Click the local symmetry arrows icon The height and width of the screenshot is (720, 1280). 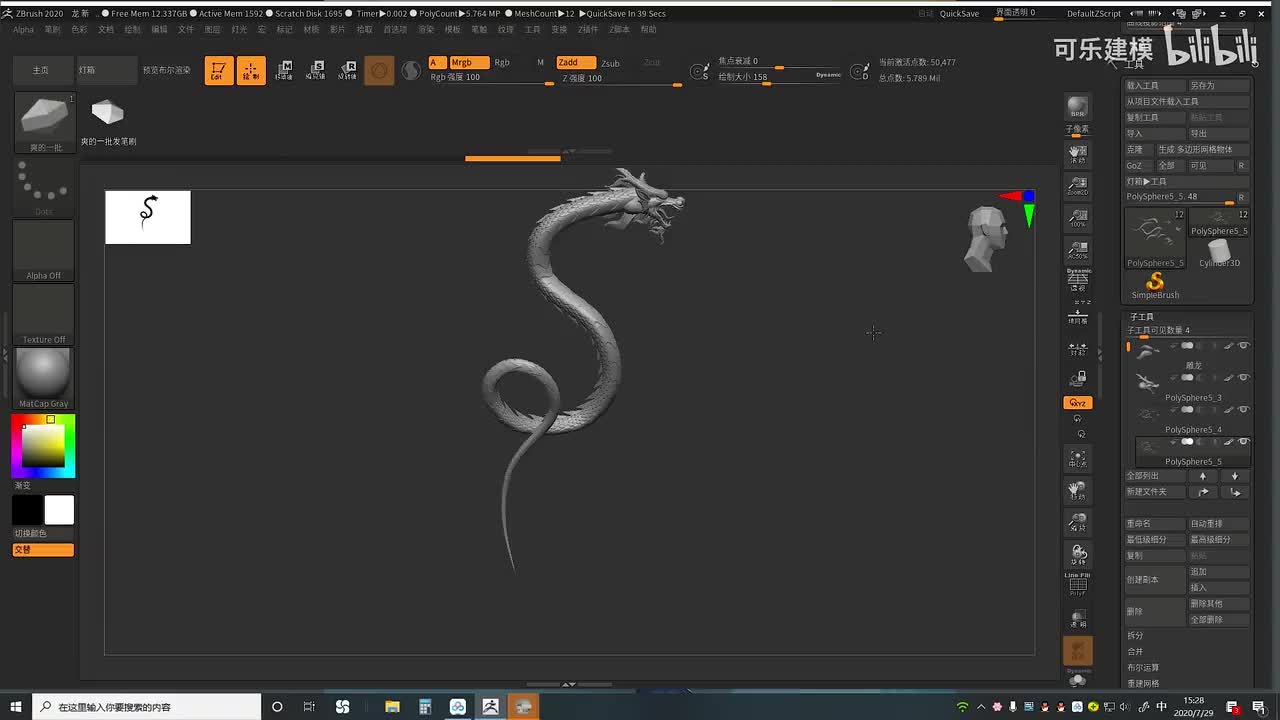point(1077,349)
